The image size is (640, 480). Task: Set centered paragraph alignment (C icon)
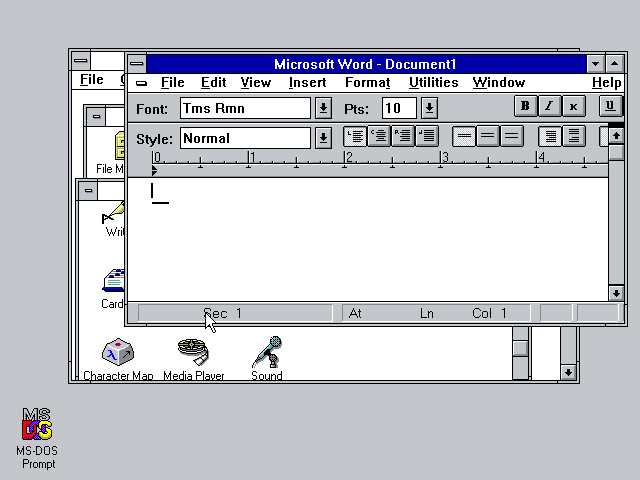[x=379, y=136]
